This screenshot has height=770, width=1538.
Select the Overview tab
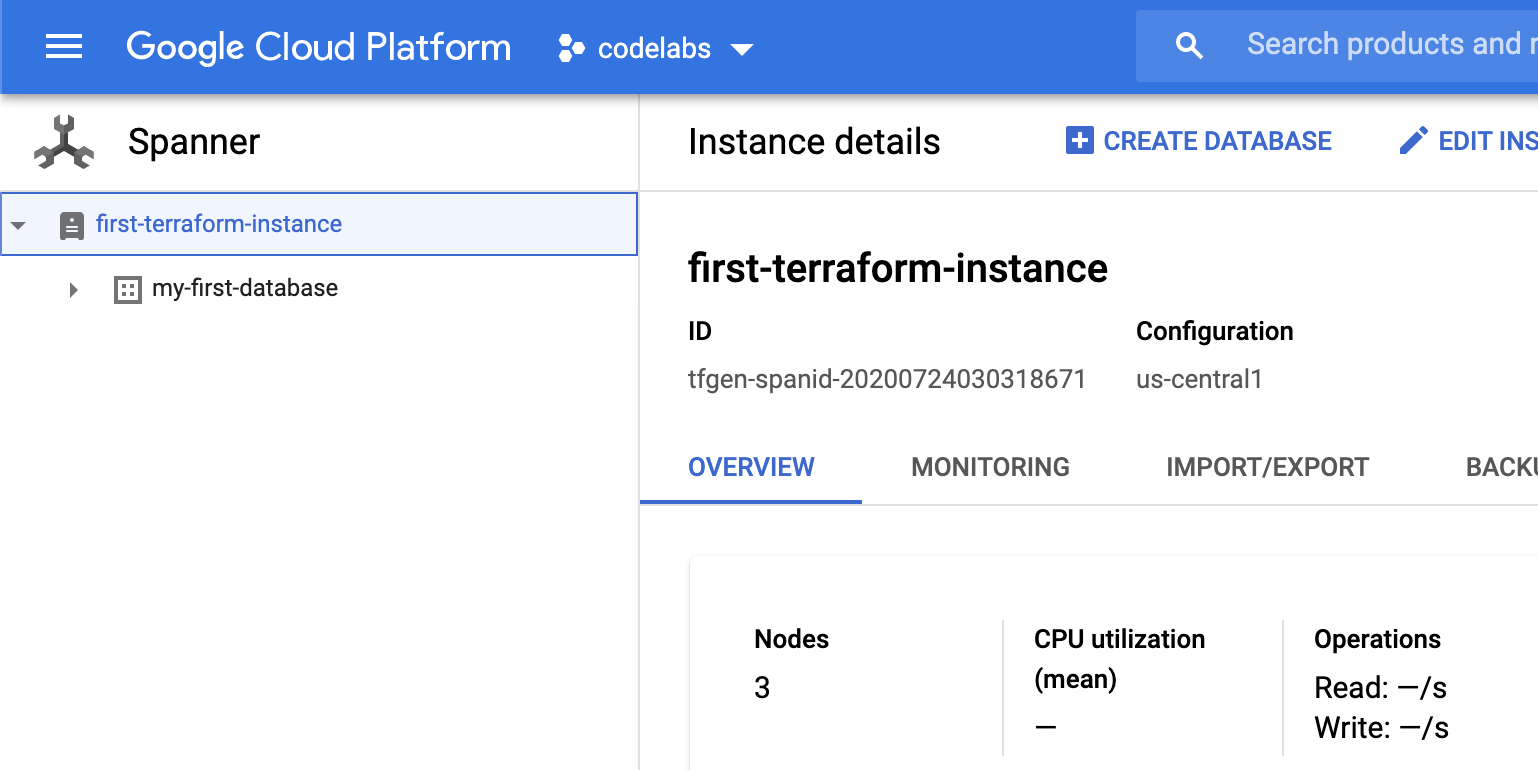pyautogui.click(x=751, y=467)
